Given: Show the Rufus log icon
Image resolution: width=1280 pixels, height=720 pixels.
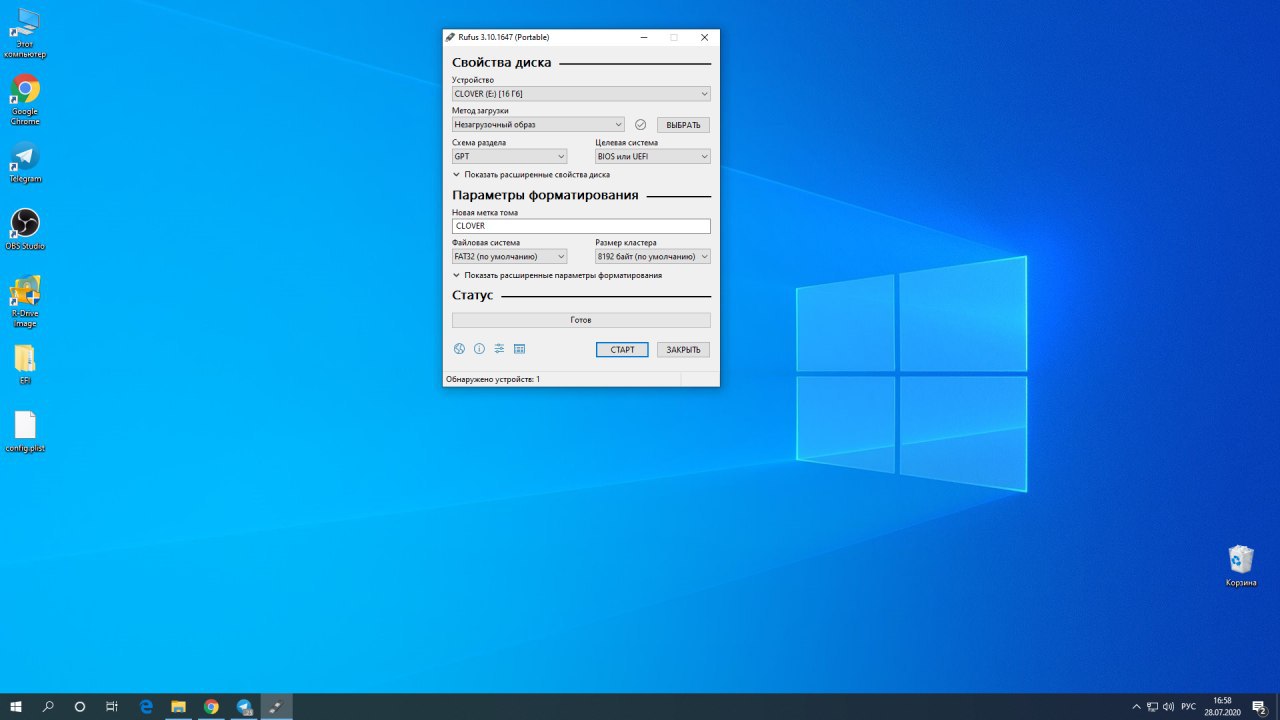Looking at the screenshot, I should tap(519, 349).
